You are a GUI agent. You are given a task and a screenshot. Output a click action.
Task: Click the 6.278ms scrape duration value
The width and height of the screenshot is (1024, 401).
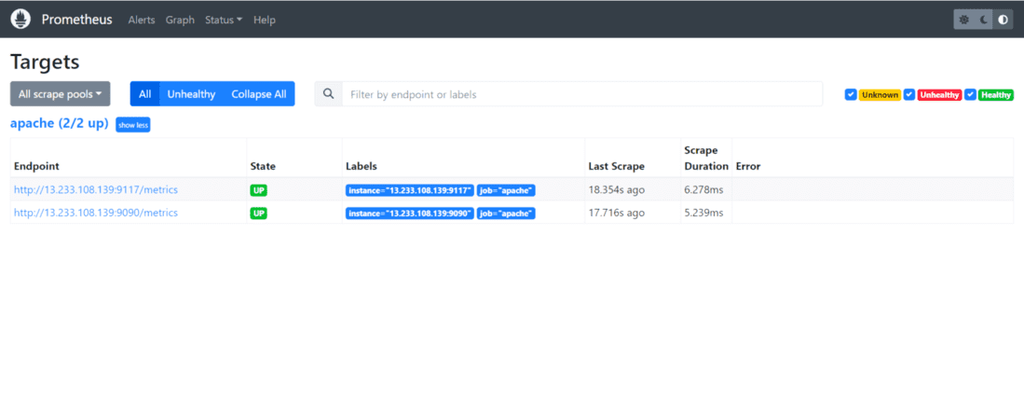coord(704,189)
